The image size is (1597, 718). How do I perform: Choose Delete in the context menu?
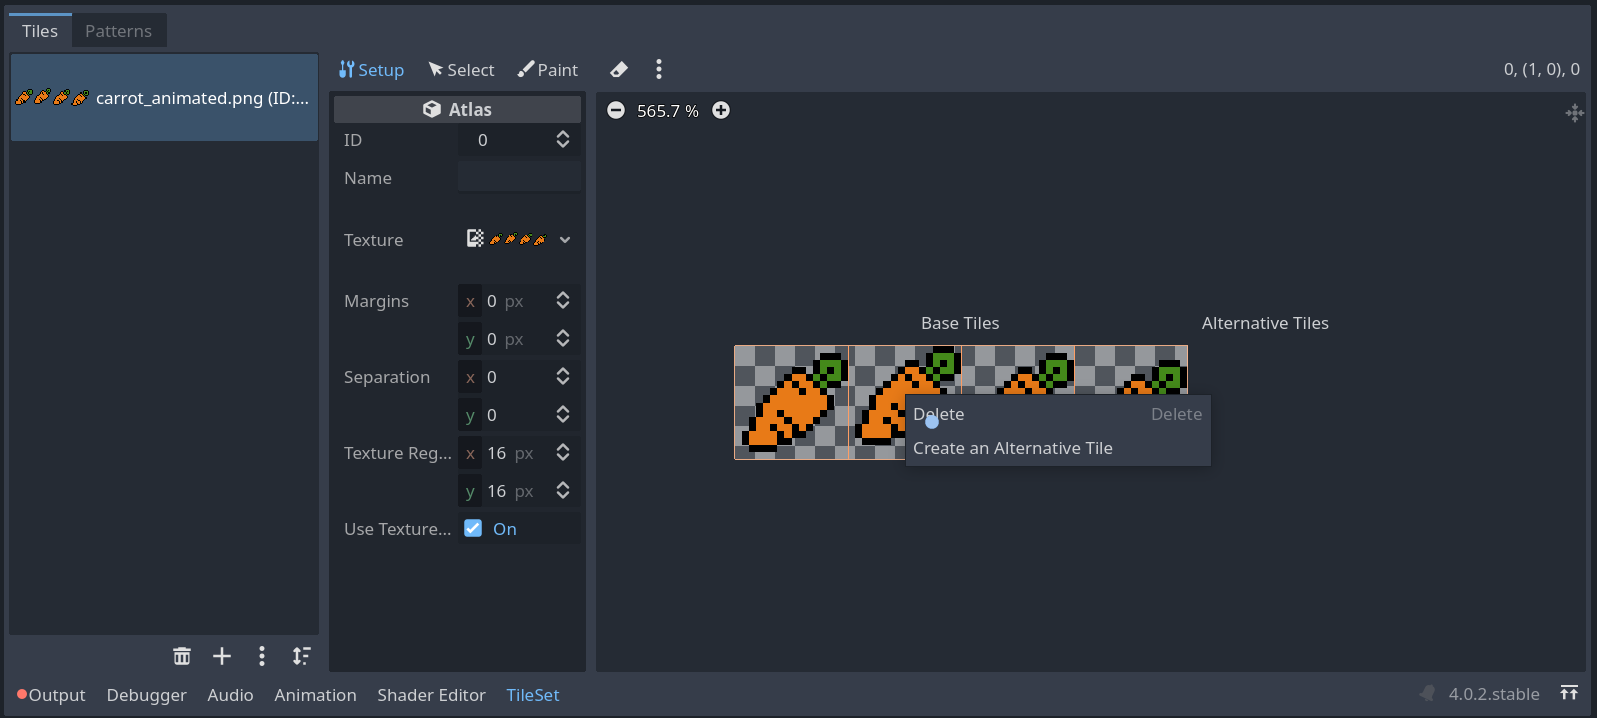(1058, 414)
